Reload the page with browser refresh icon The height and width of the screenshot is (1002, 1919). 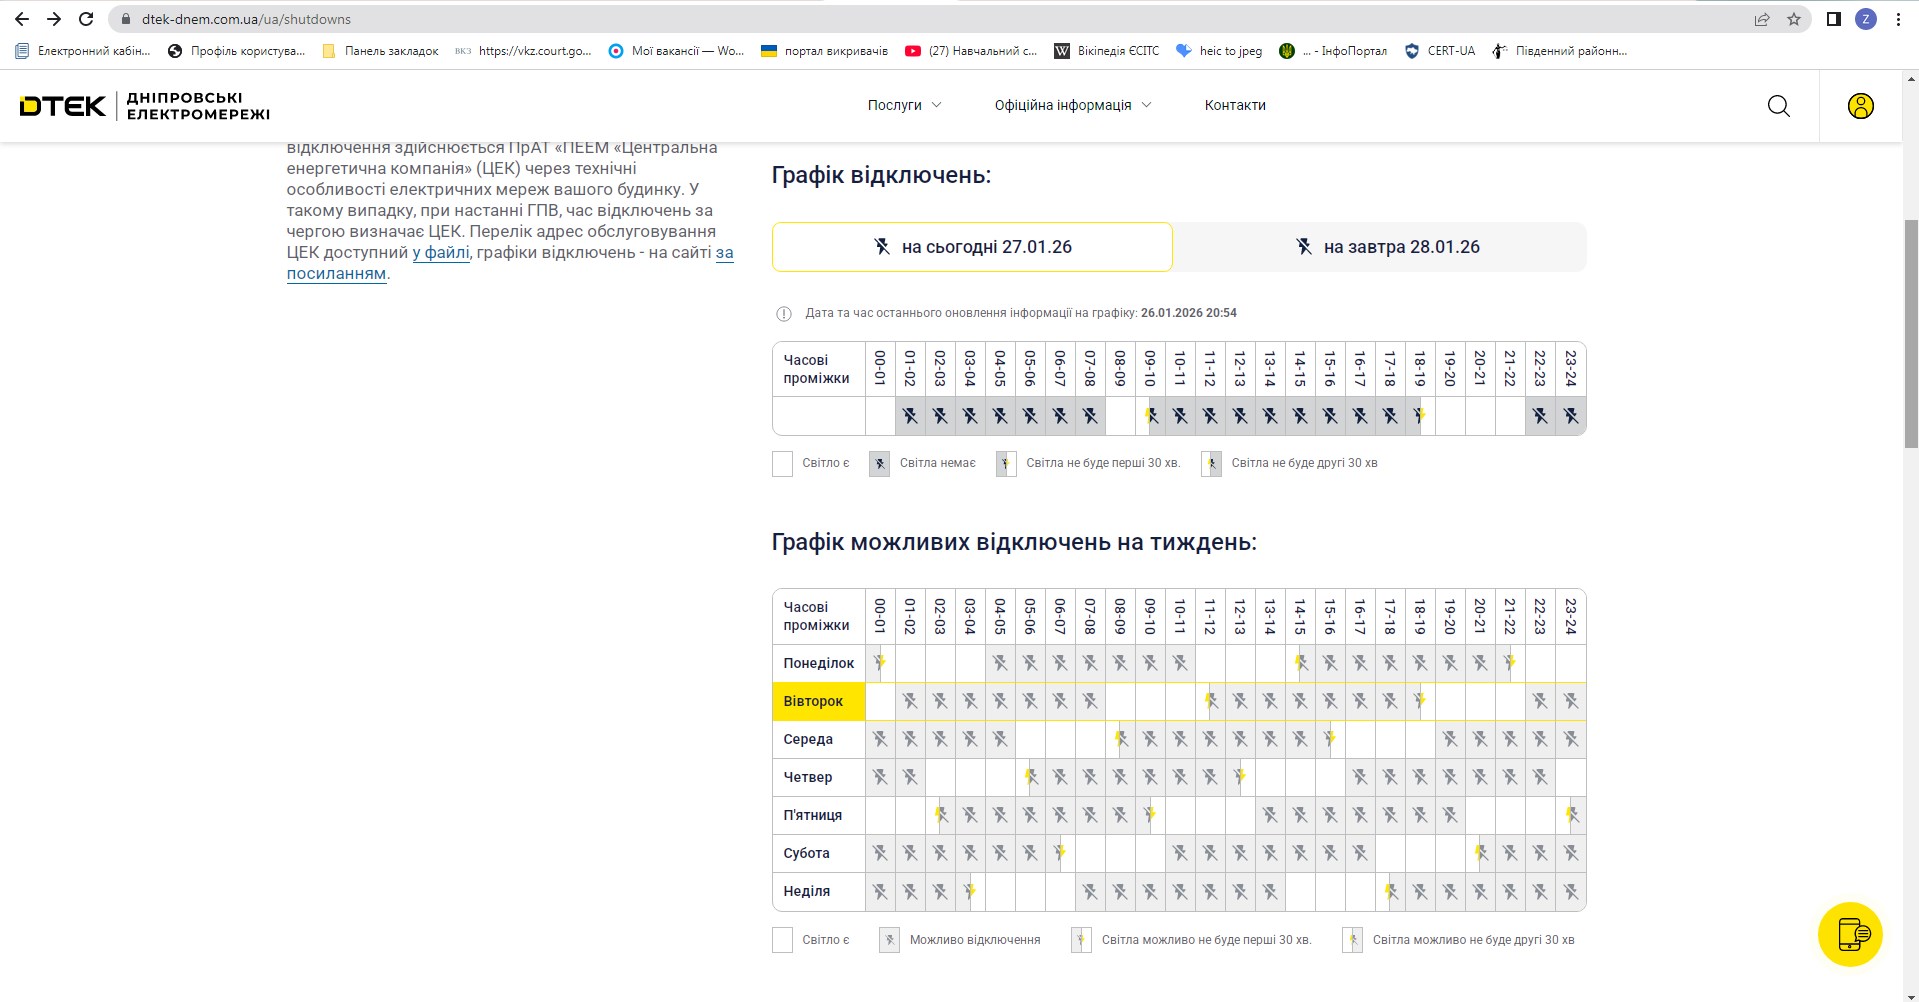86,19
